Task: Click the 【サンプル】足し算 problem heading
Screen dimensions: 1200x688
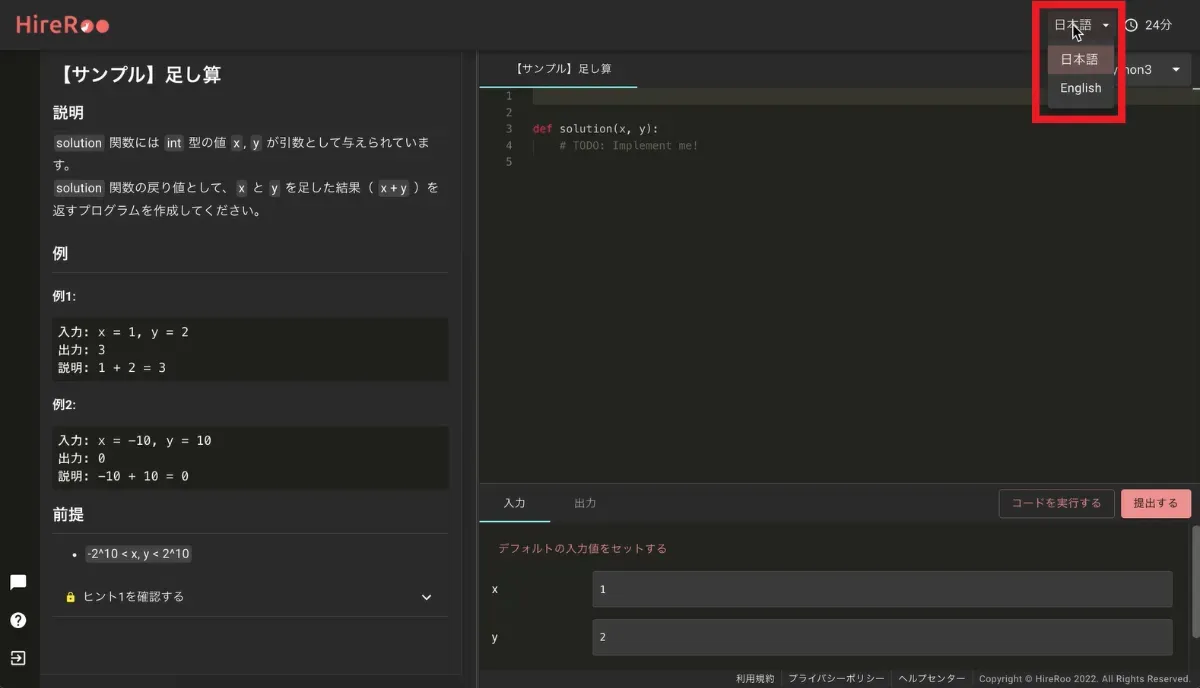Action: pos(137,74)
